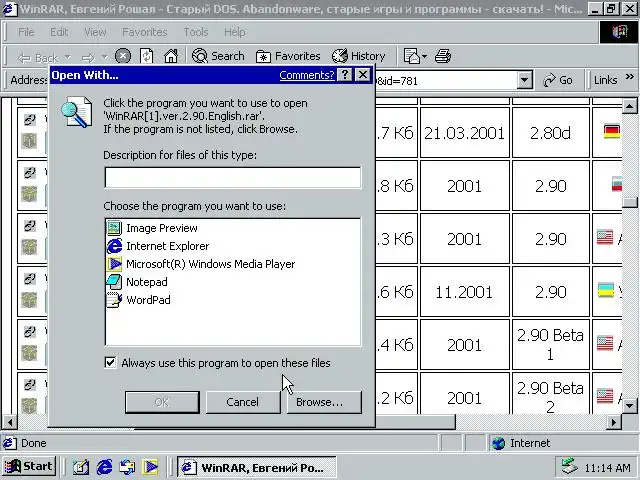Image resolution: width=640 pixels, height=480 pixels.
Task: Open the View menu
Action: [x=95, y=32]
